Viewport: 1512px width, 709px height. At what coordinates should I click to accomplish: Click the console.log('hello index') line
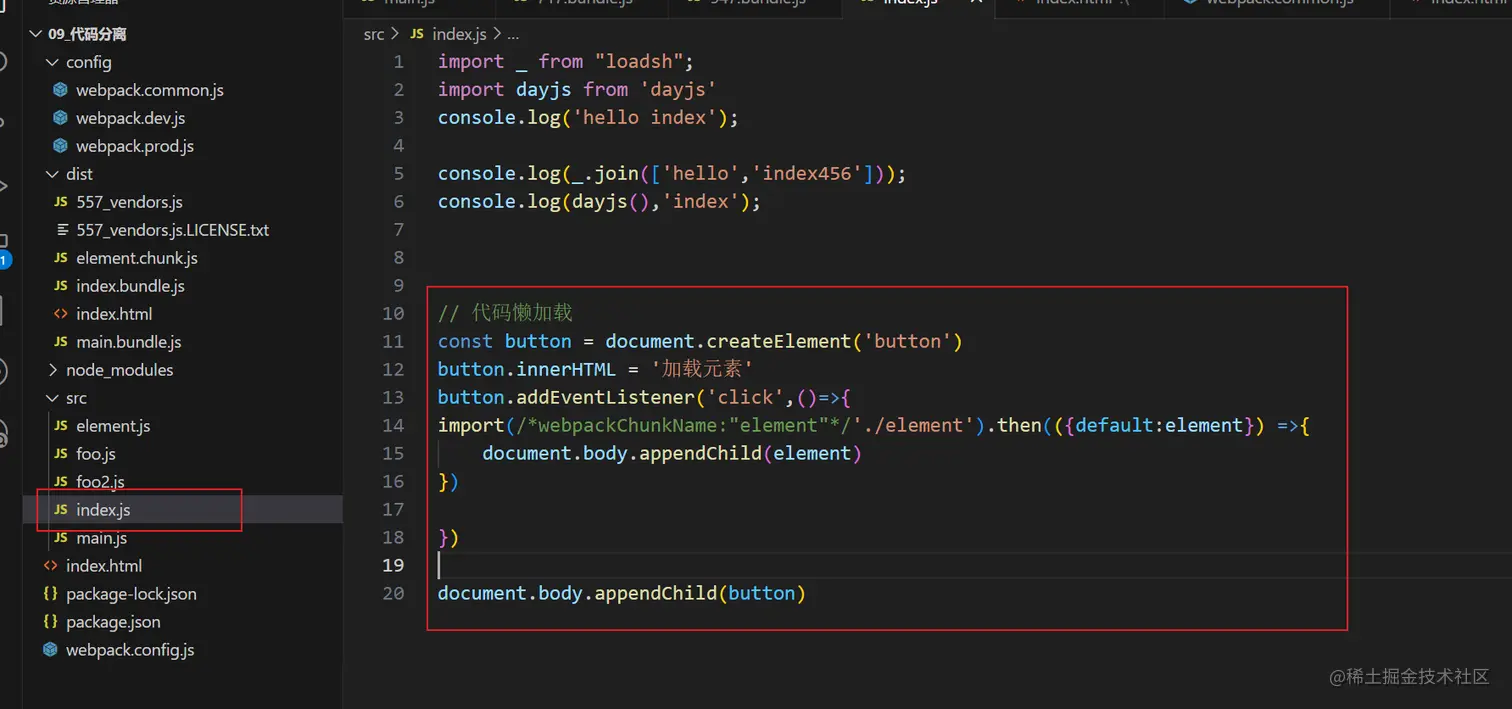click(x=588, y=118)
